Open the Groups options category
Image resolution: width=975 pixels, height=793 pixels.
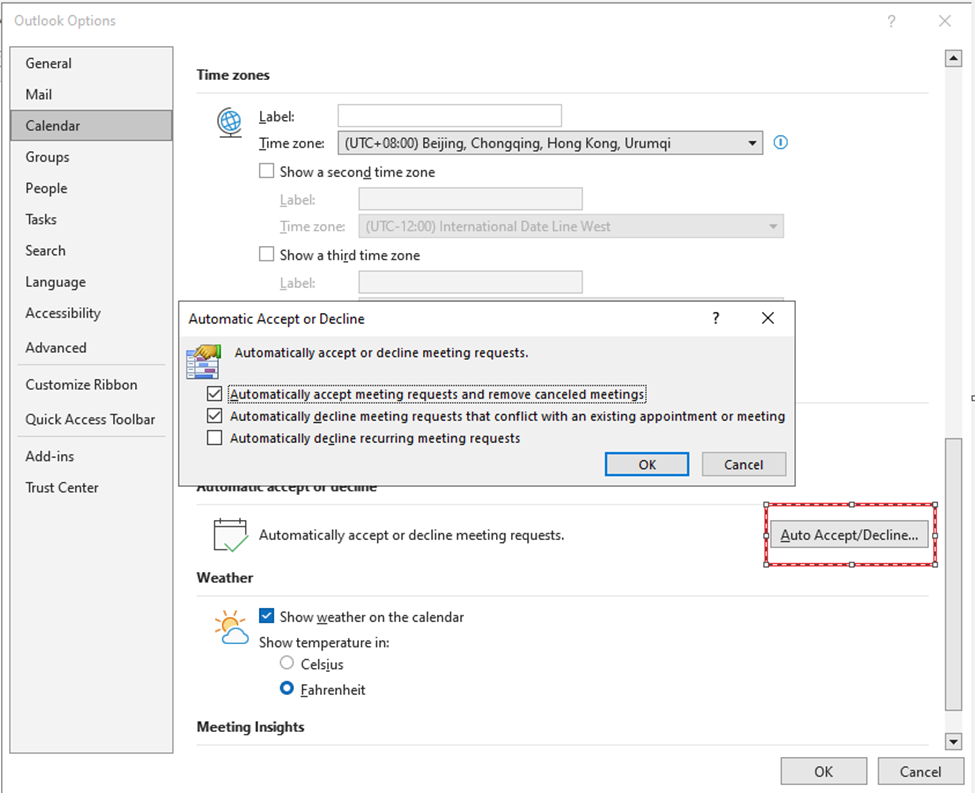point(91,157)
